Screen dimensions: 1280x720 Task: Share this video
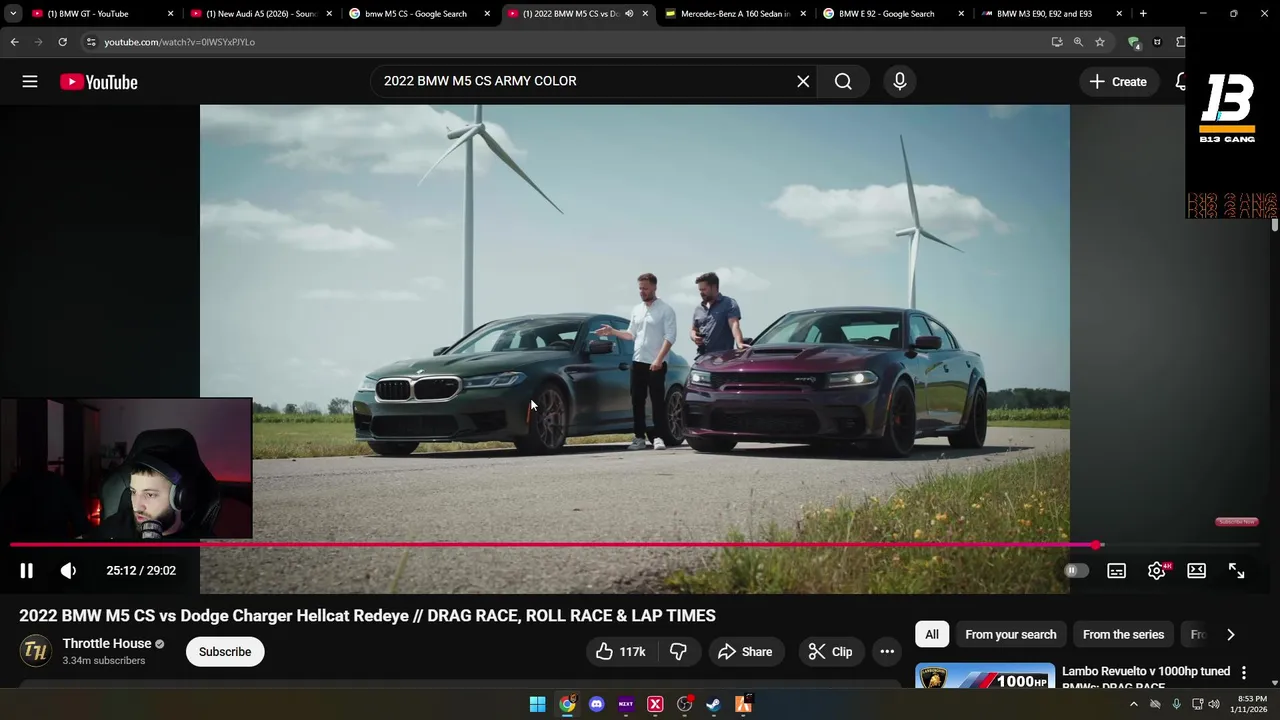pyautogui.click(x=745, y=652)
